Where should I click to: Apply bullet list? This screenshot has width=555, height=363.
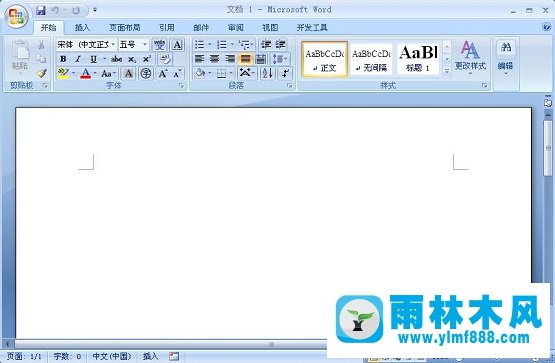click(x=199, y=45)
